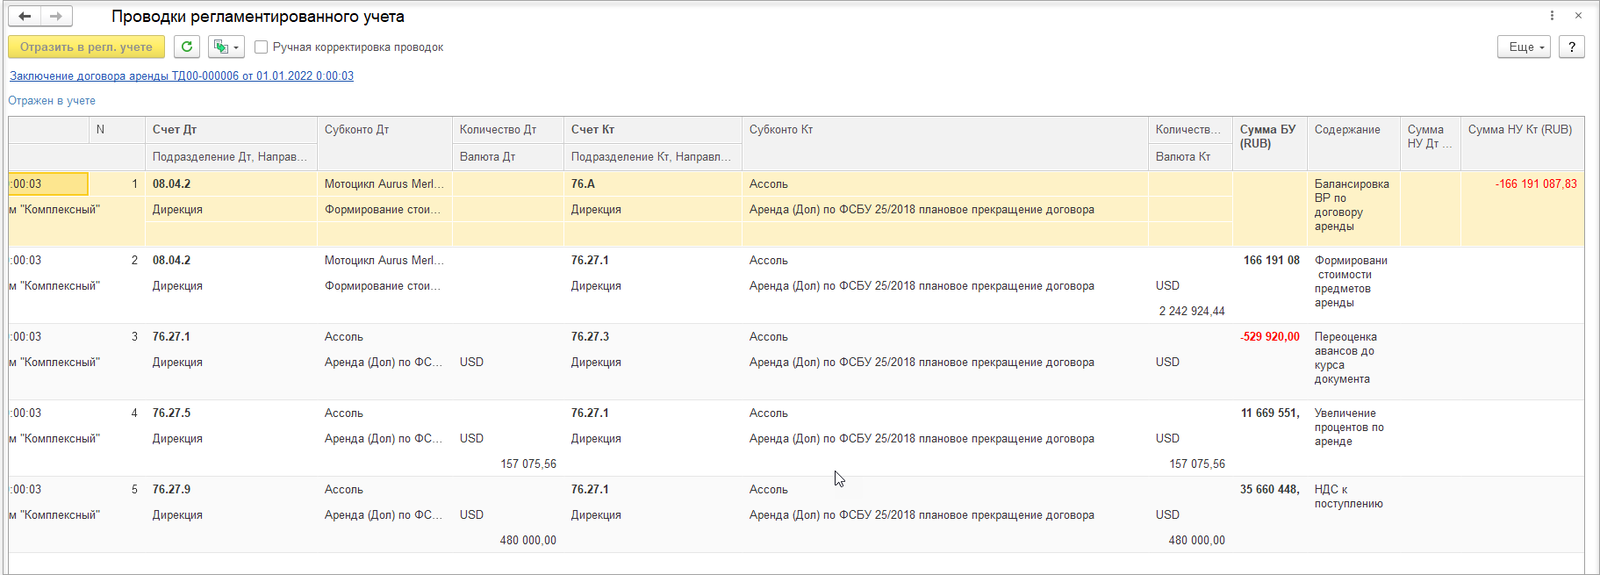Click the Отражен в учете status text
Screen dimensions: 1600x575
pos(52,101)
